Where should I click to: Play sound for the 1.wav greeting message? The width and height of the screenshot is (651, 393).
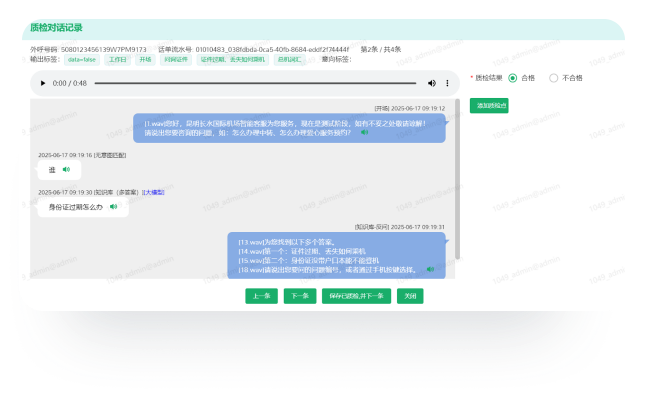click(364, 132)
